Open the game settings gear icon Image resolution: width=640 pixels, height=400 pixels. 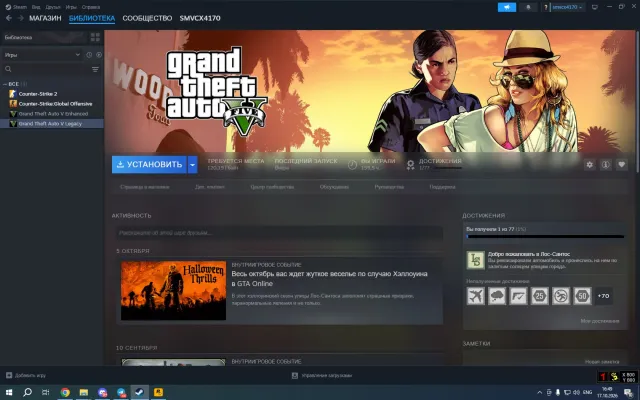point(589,164)
